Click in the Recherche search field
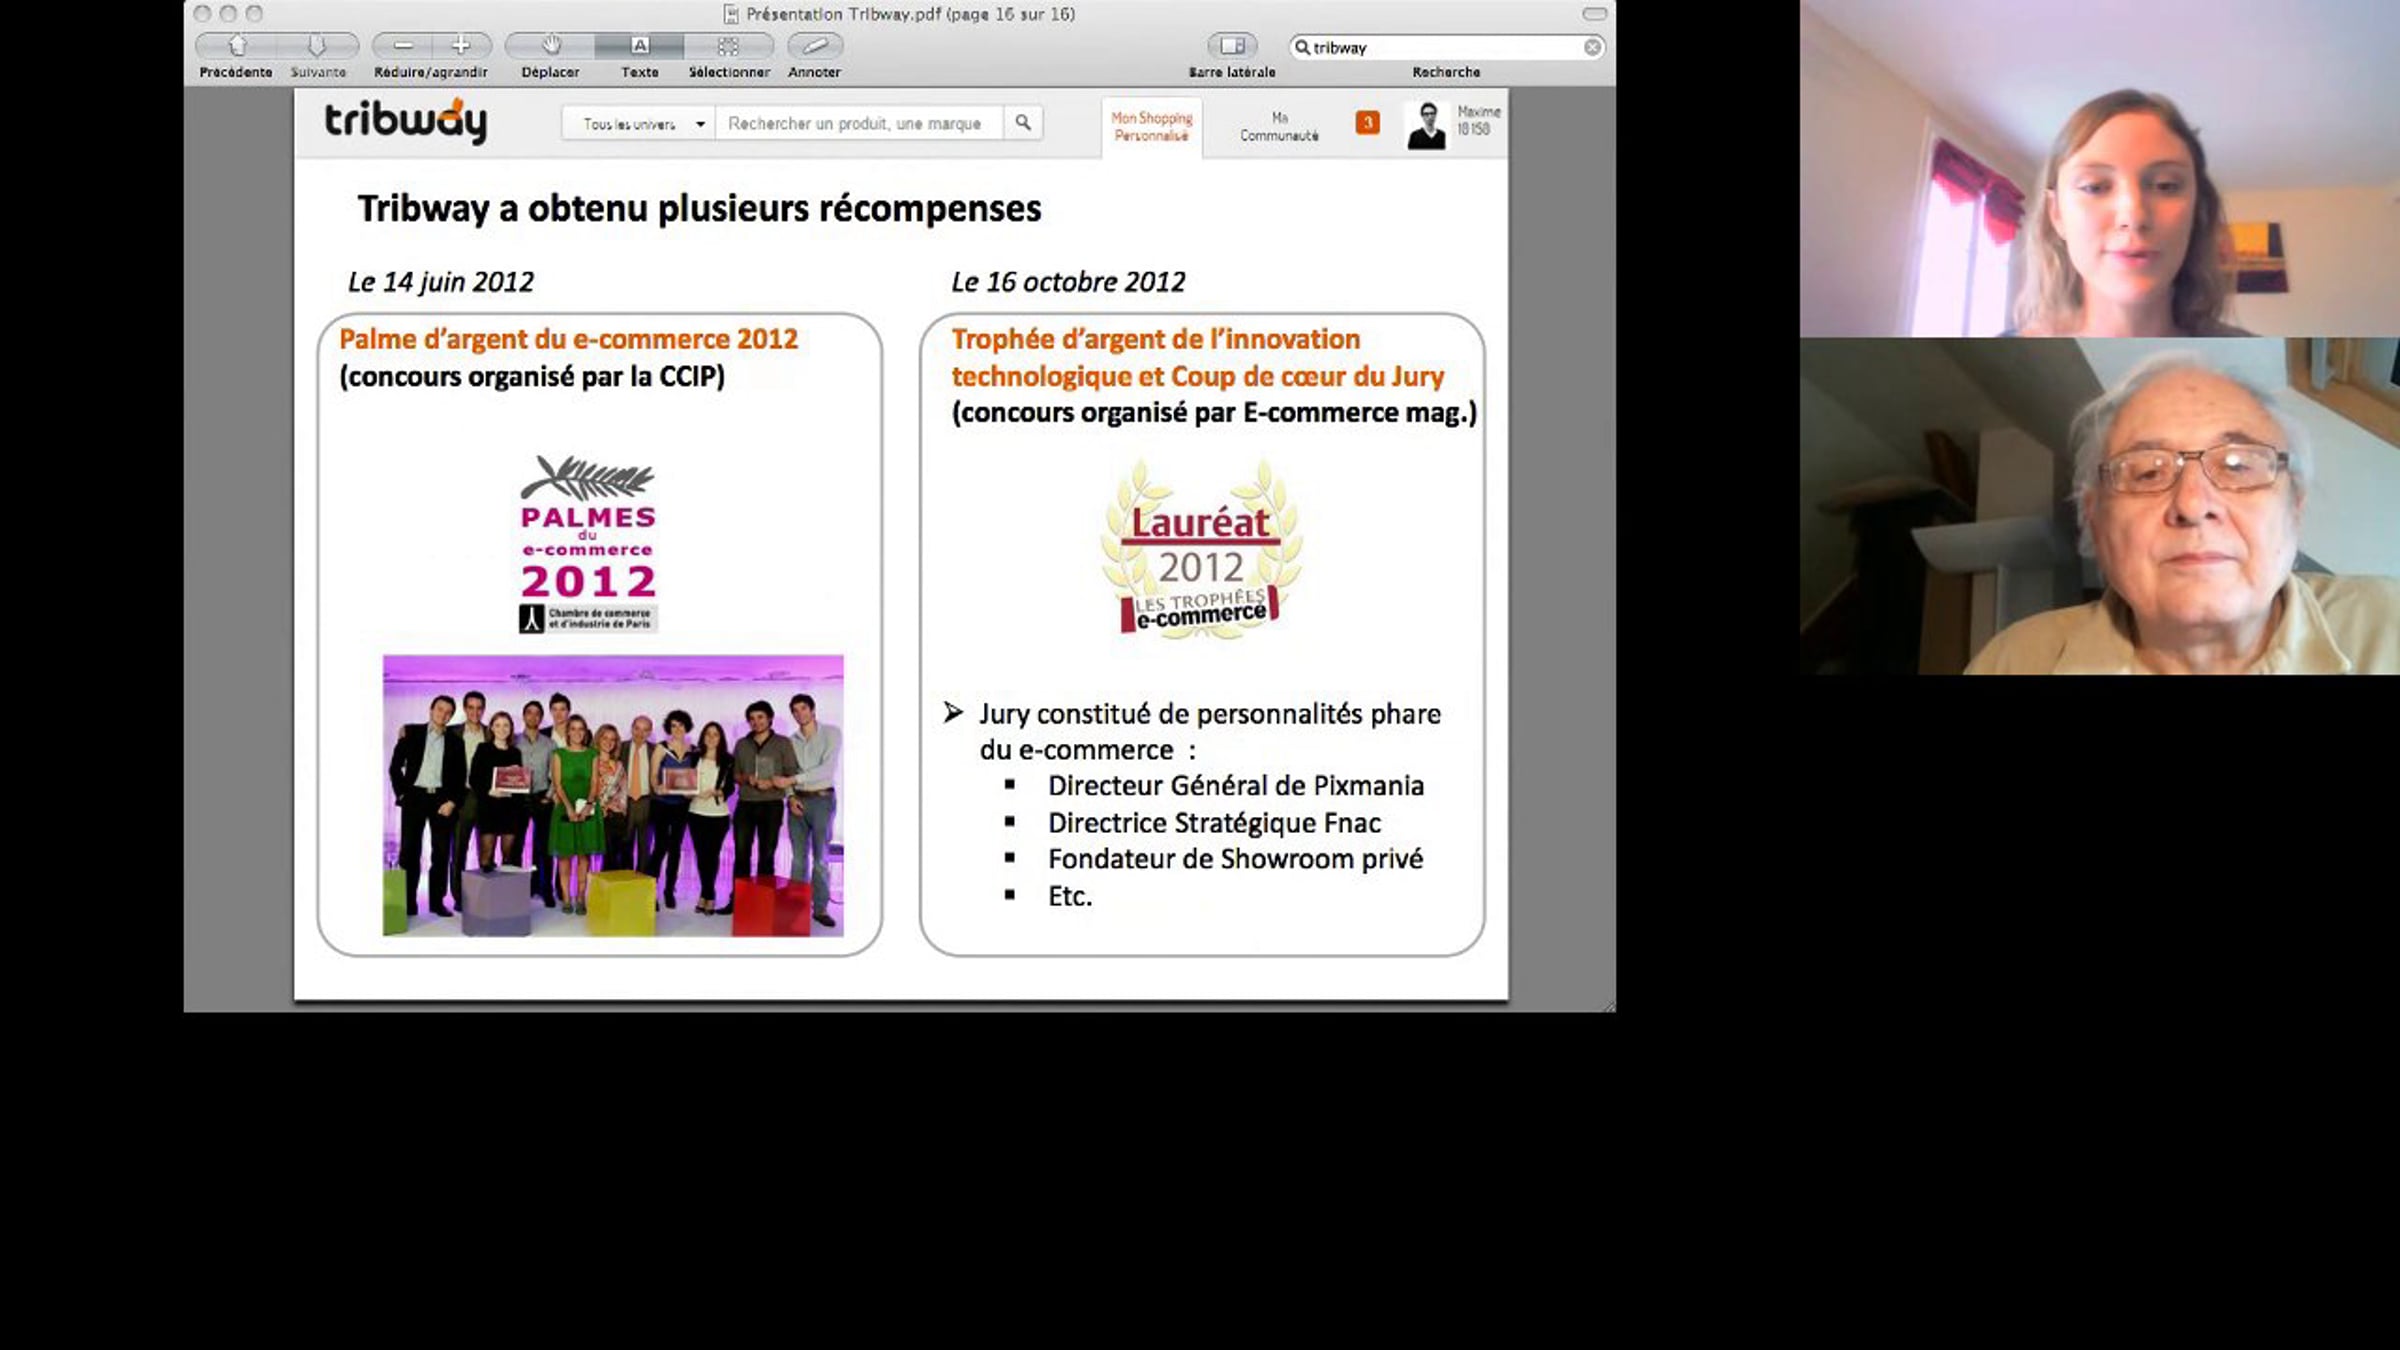This screenshot has width=2400, height=1350. 1447,47
